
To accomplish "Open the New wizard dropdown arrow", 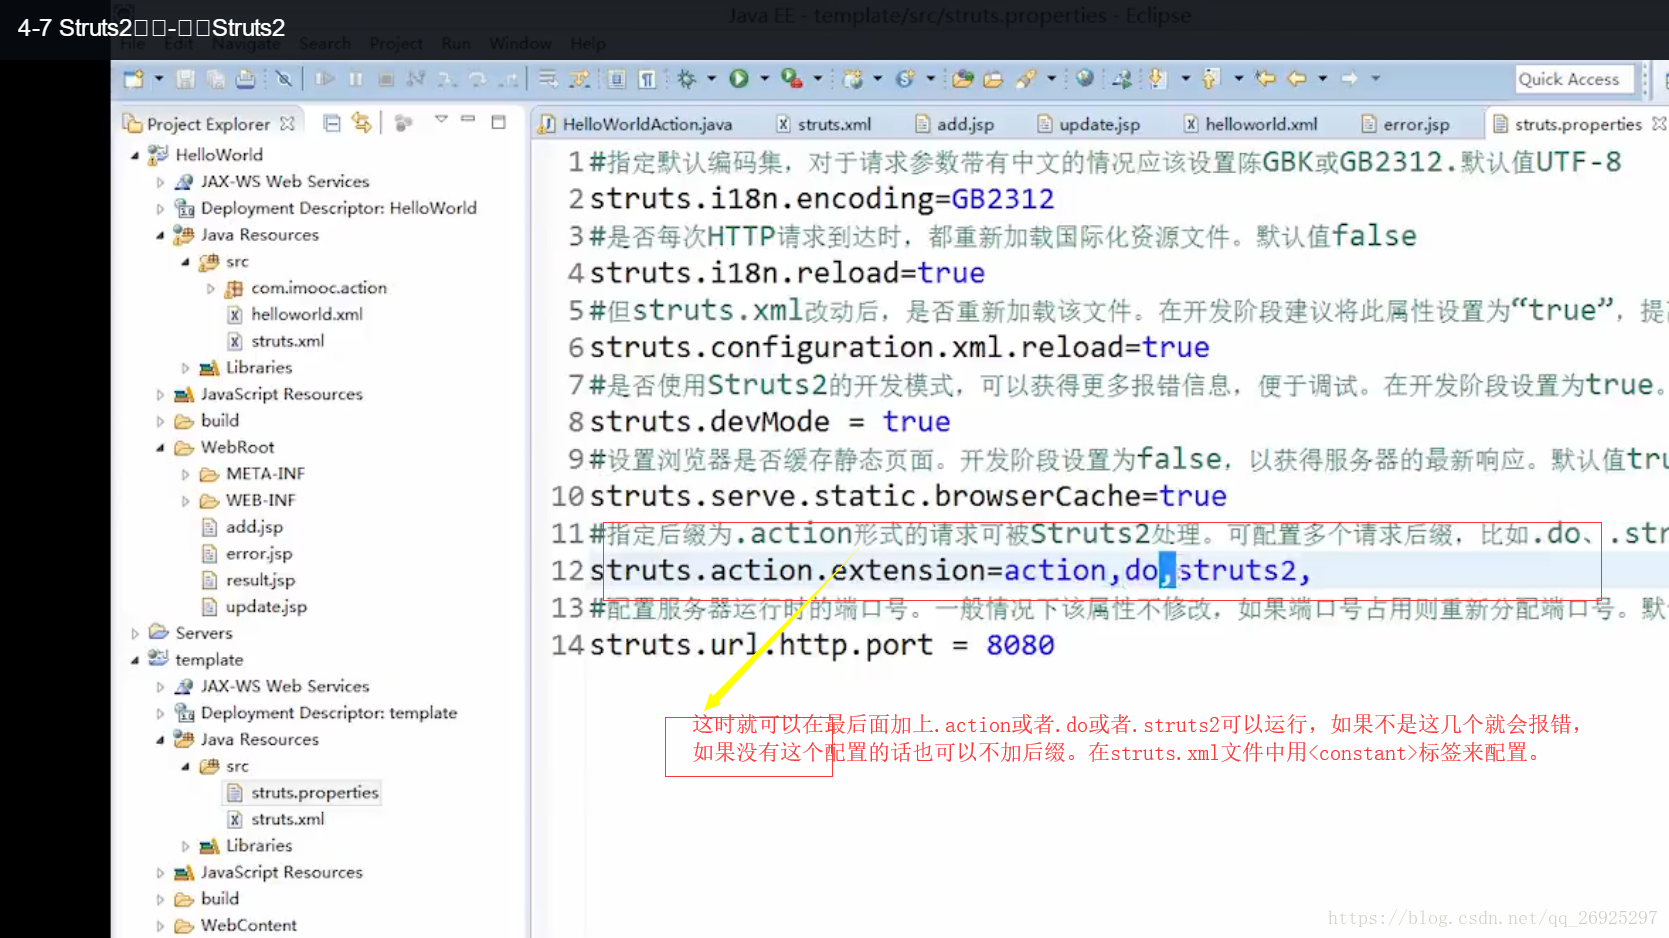I will pyautogui.click(x=158, y=78).
